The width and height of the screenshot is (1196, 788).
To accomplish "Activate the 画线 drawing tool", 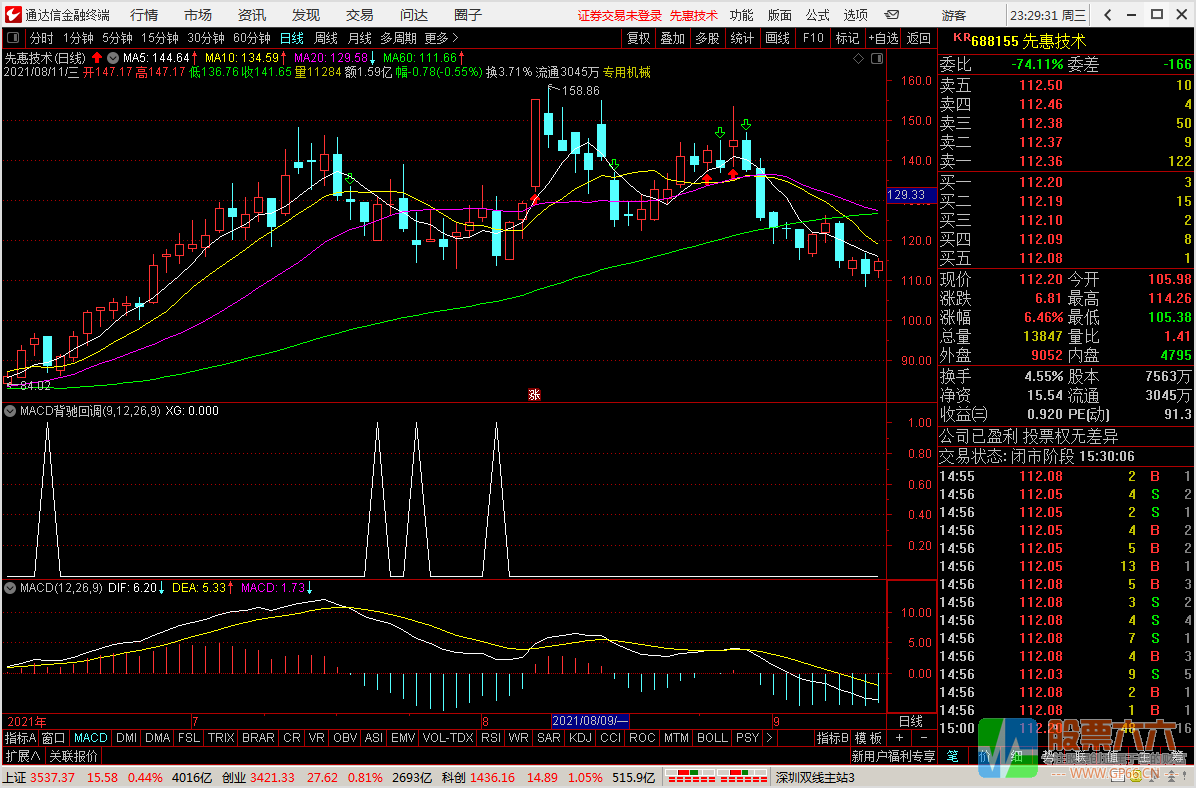I will [777, 37].
